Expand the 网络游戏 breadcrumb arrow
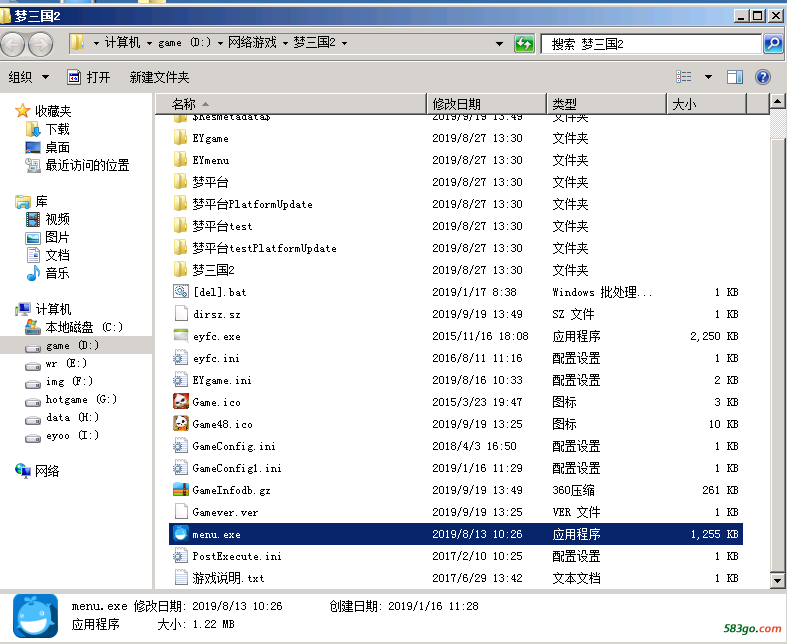The image size is (787, 644). click(285, 44)
